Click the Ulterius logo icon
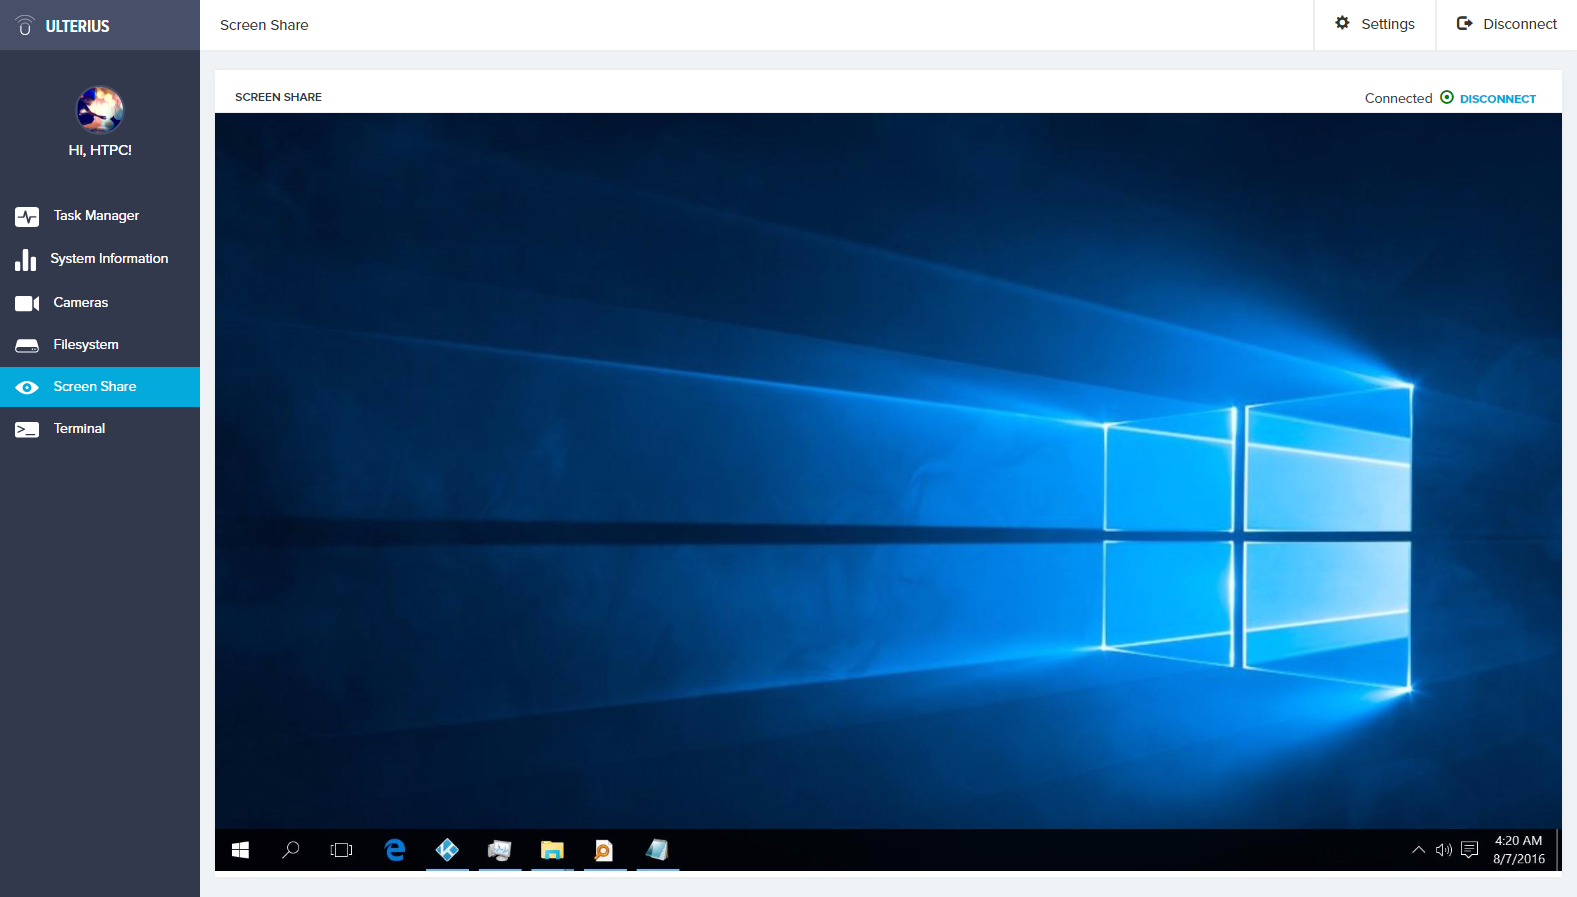This screenshot has height=897, width=1577. point(25,25)
